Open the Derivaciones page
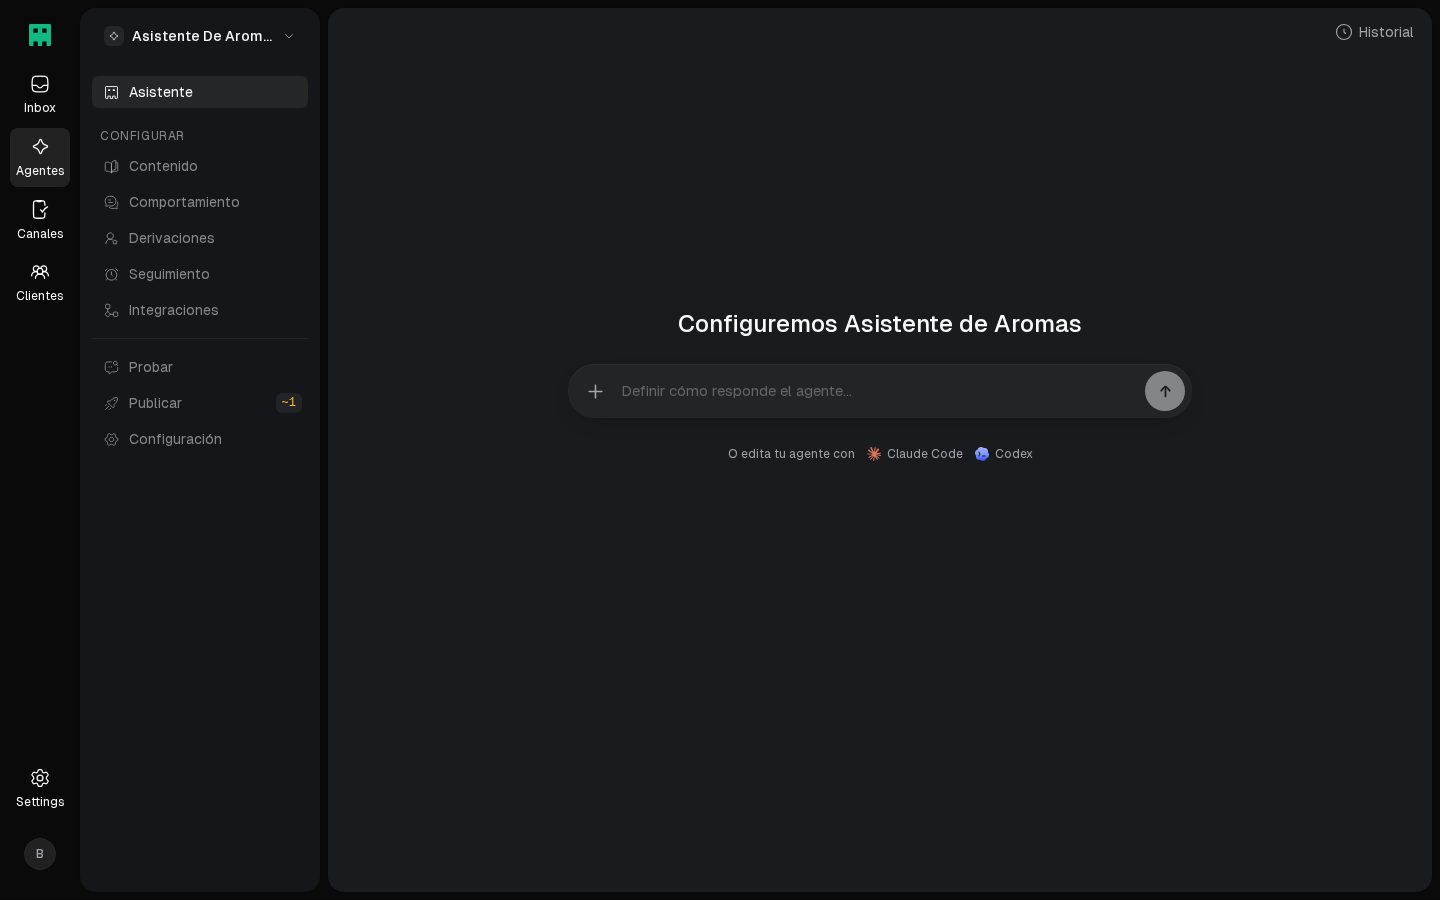The height and width of the screenshot is (900, 1440). click(x=200, y=238)
